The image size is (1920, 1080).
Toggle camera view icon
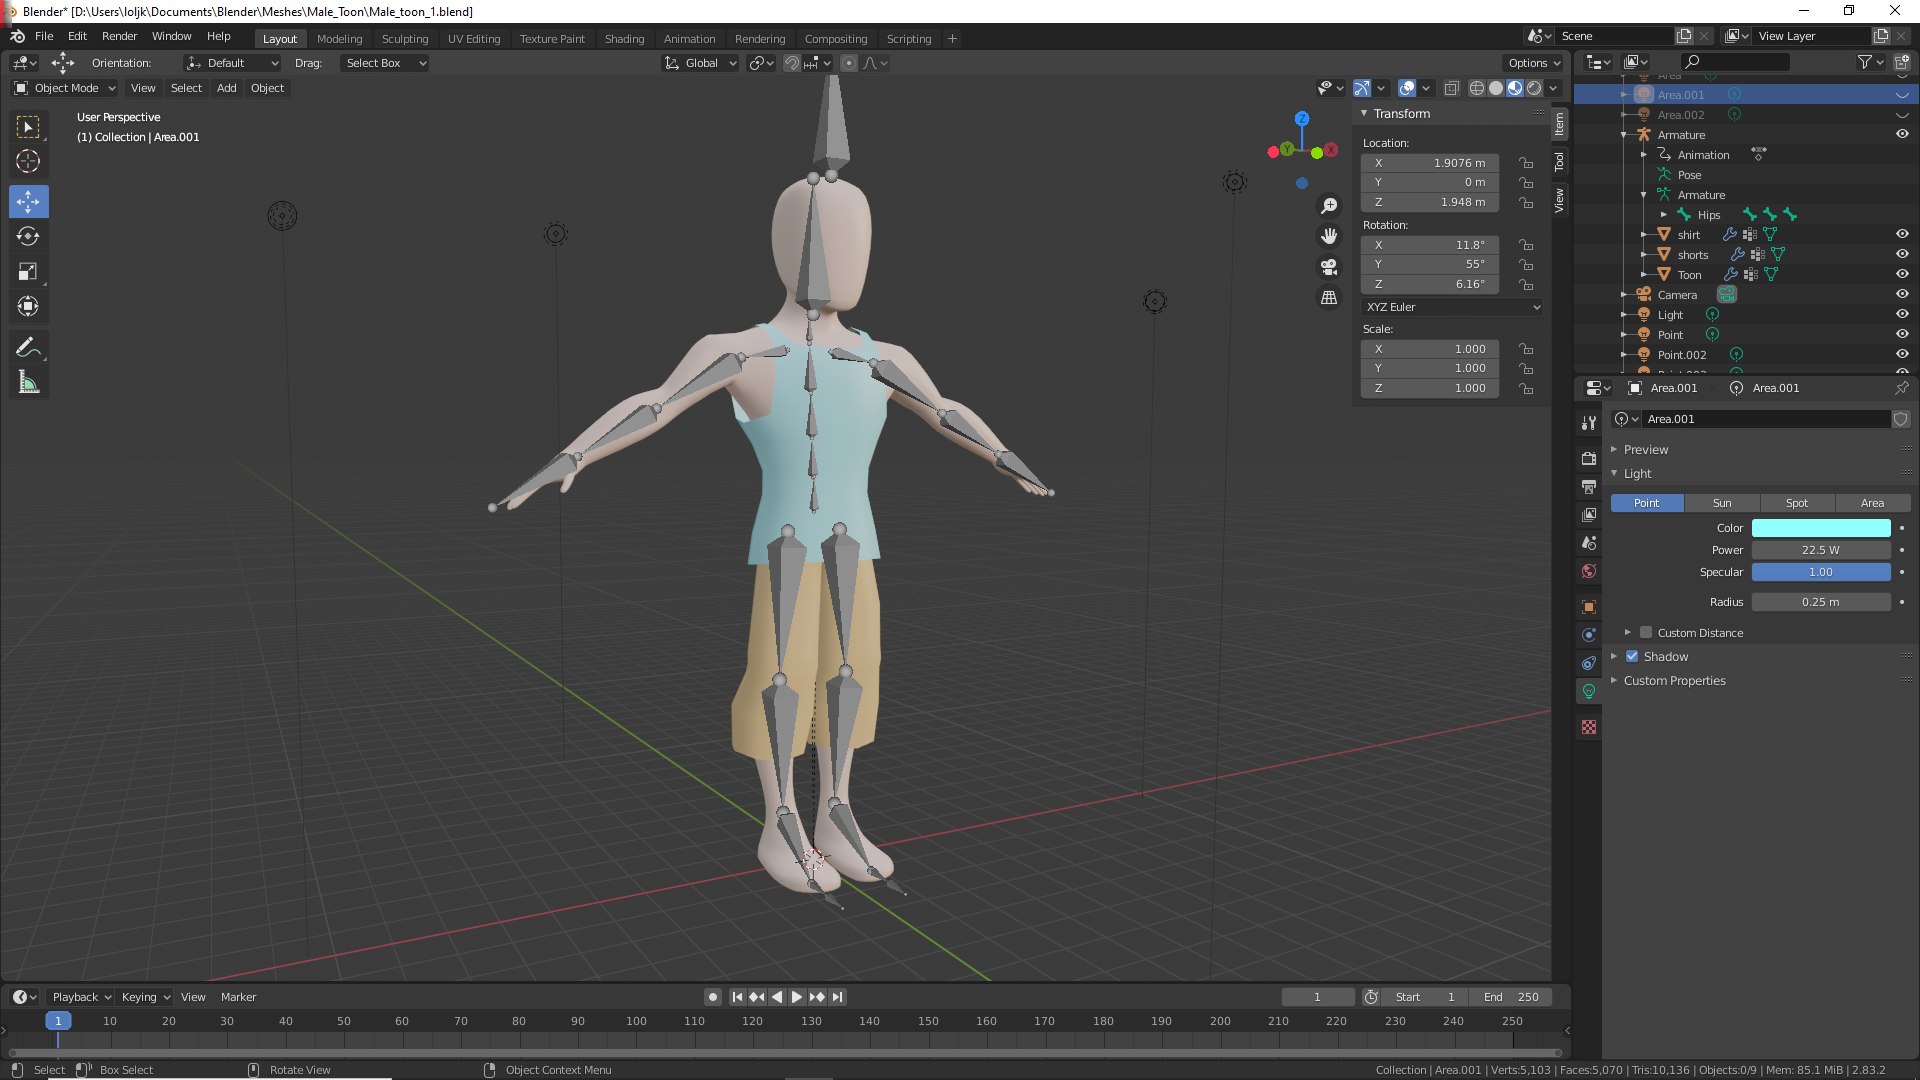coord(1329,267)
